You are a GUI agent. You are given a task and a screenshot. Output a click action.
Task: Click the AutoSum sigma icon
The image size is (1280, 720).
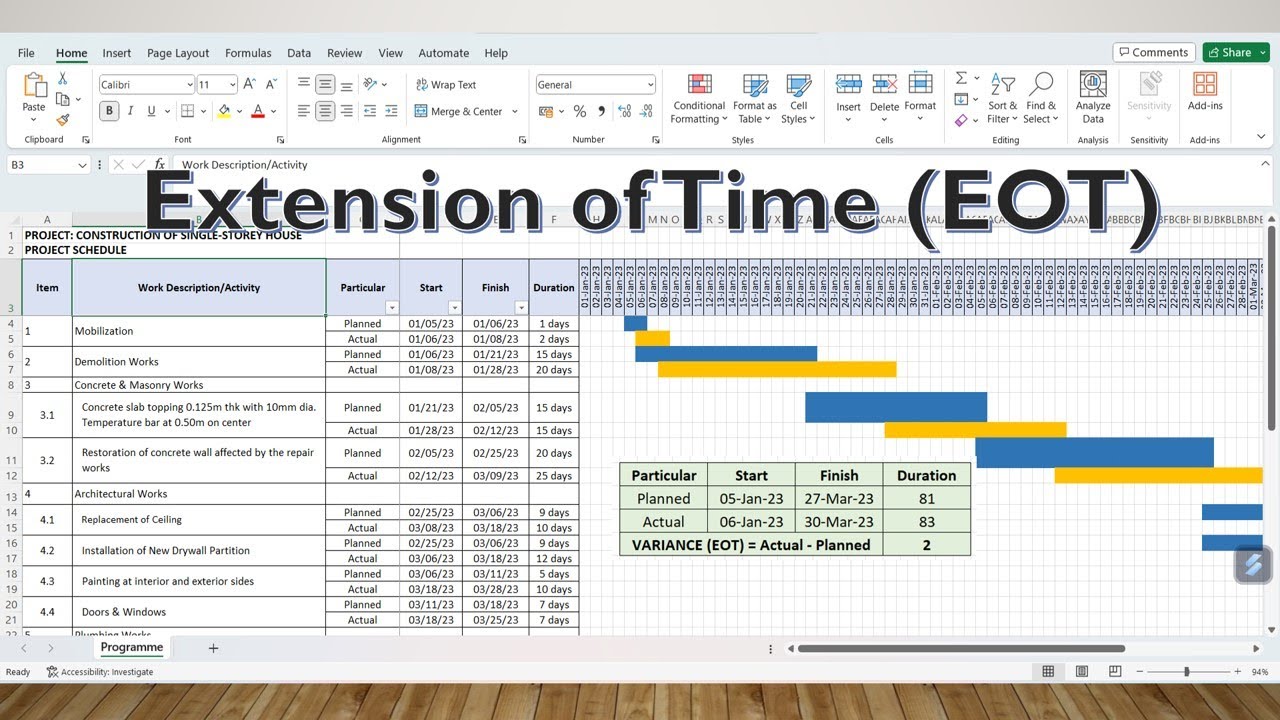pyautogui.click(x=961, y=78)
